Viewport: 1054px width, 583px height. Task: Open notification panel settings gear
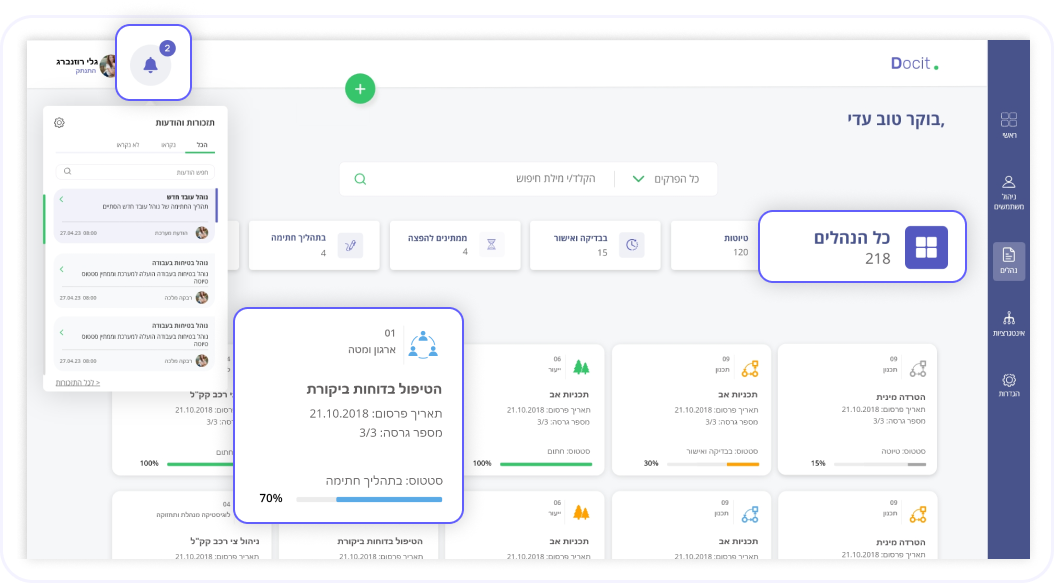coord(59,123)
